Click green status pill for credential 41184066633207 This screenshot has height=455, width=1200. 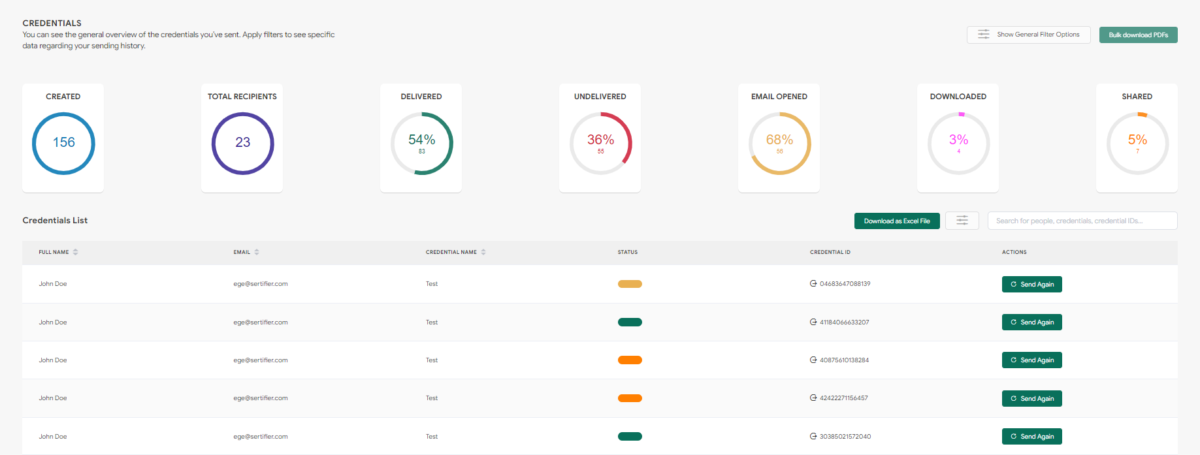[630, 322]
